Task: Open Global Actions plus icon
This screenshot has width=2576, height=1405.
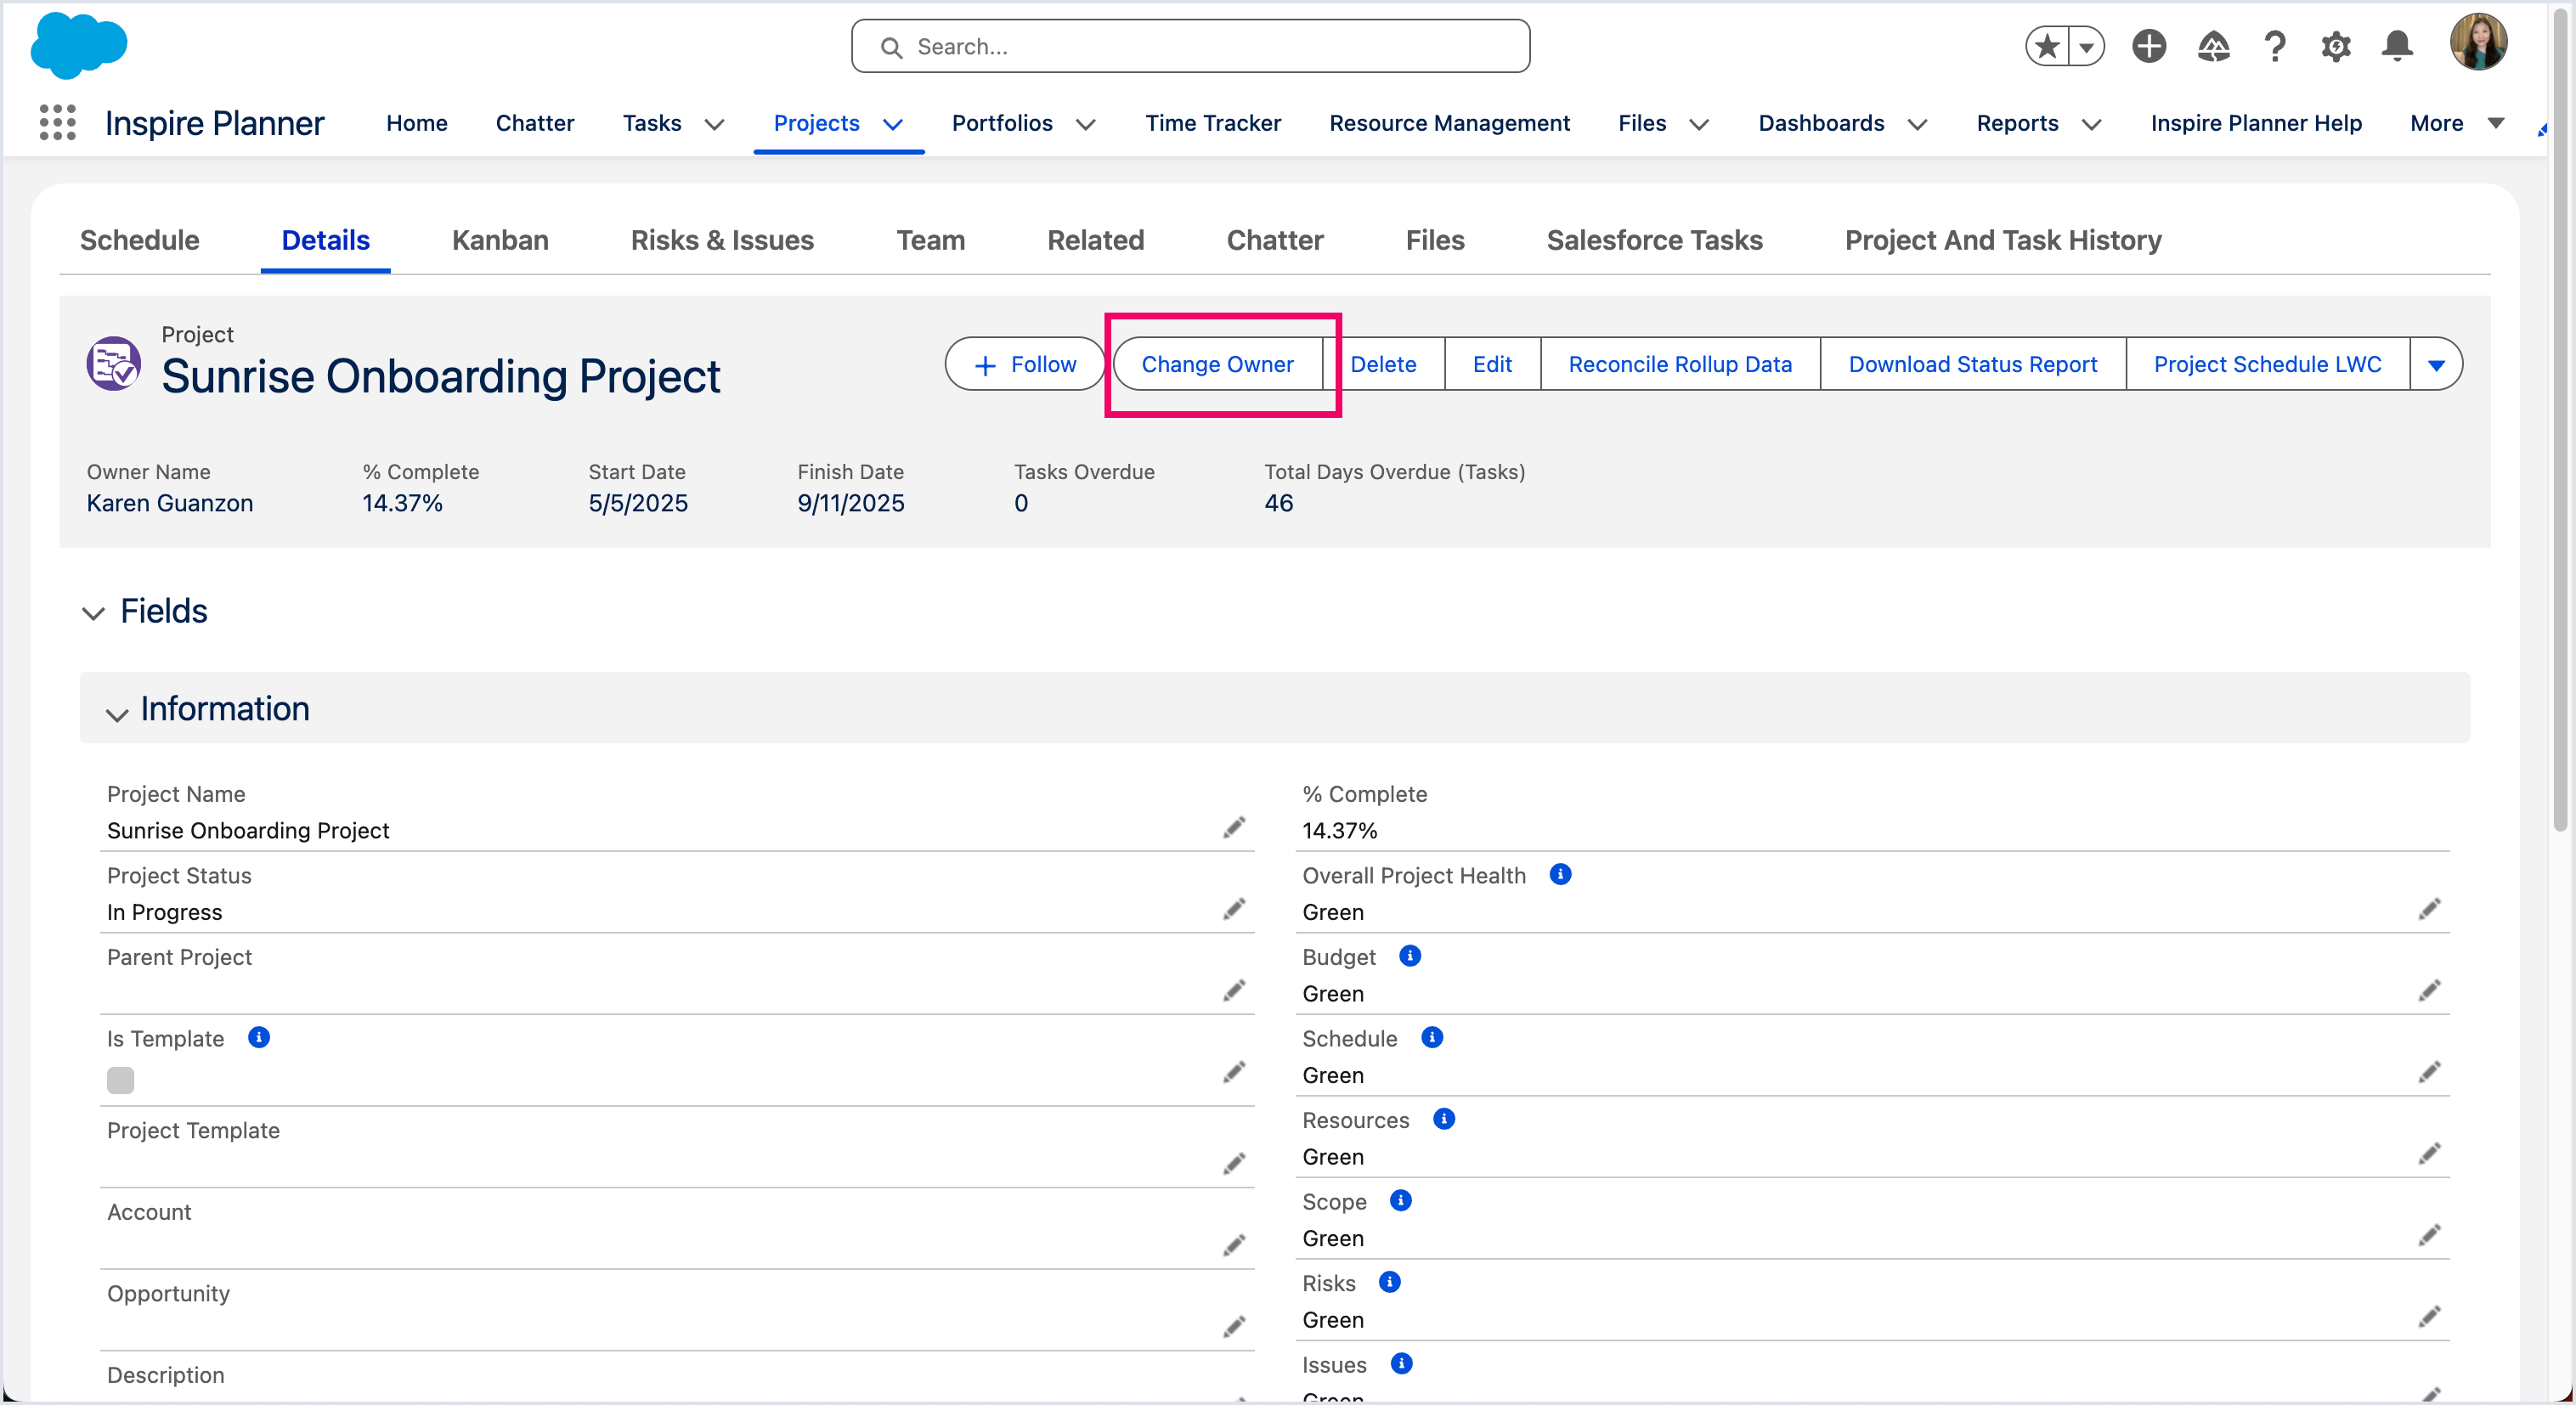Action: 2149,46
